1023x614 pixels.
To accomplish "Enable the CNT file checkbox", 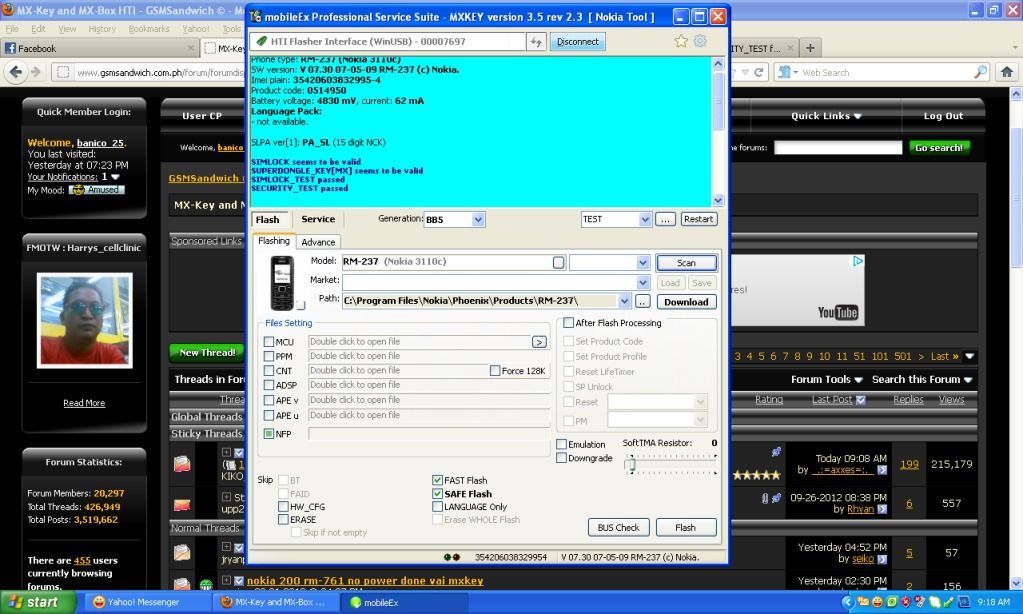I will (269, 371).
